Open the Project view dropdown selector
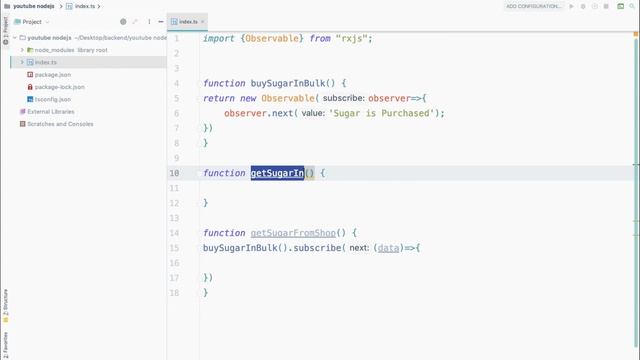The image size is (640, 360). tap(32, 22)
